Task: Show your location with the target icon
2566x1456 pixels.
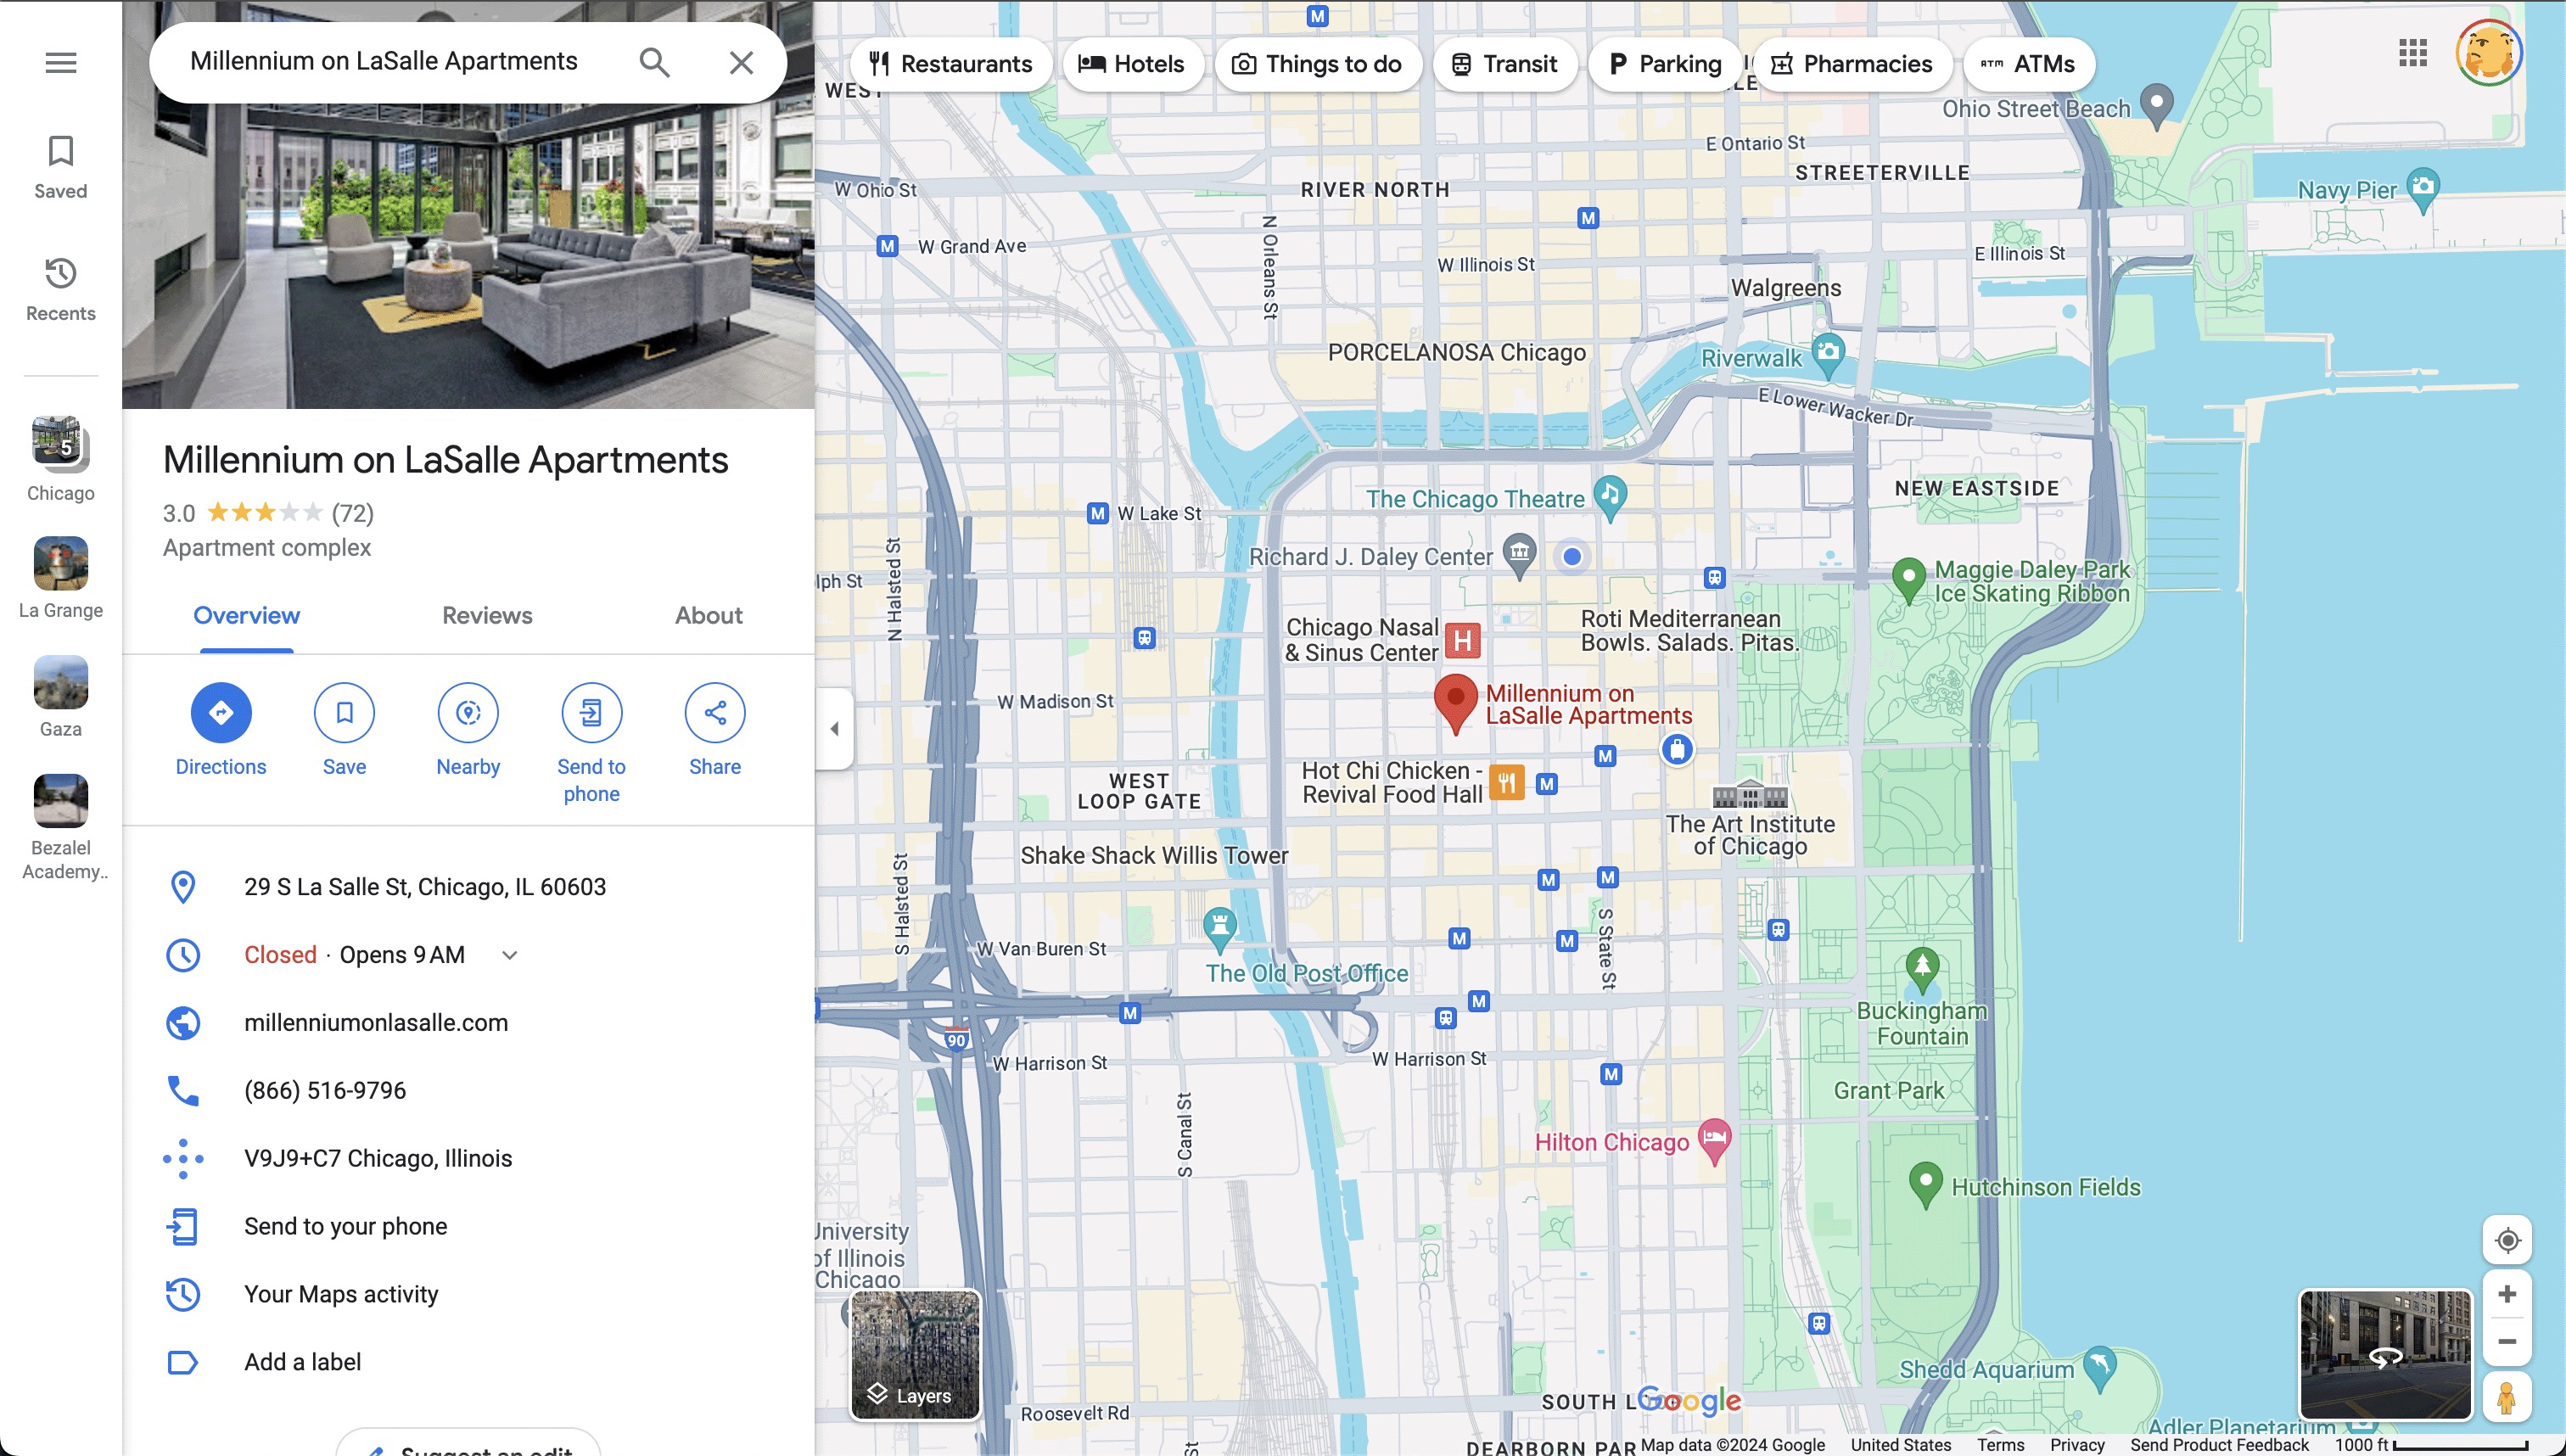Action: [x=2506, y=1241]
